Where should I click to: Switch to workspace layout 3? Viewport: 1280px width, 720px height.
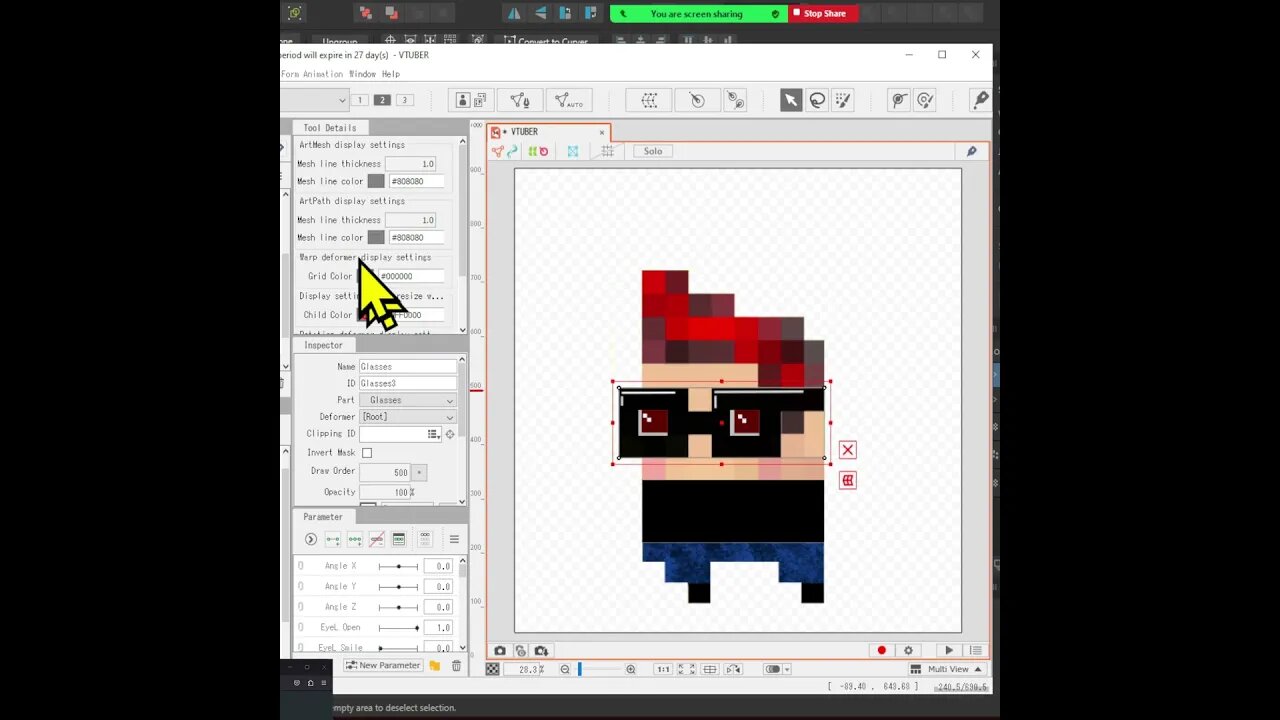pyautogui.click(x=404, y=100)
